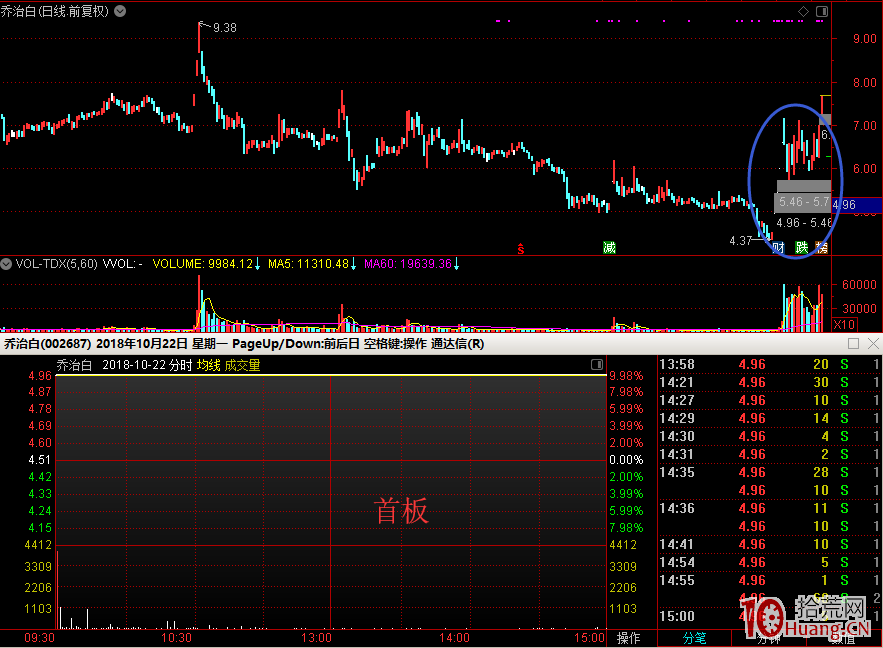The height and width of the screenshot is (648, 883).
Task: Switch to the 分钟 tab
Action: pyautogui.click(x=768, y=638)
